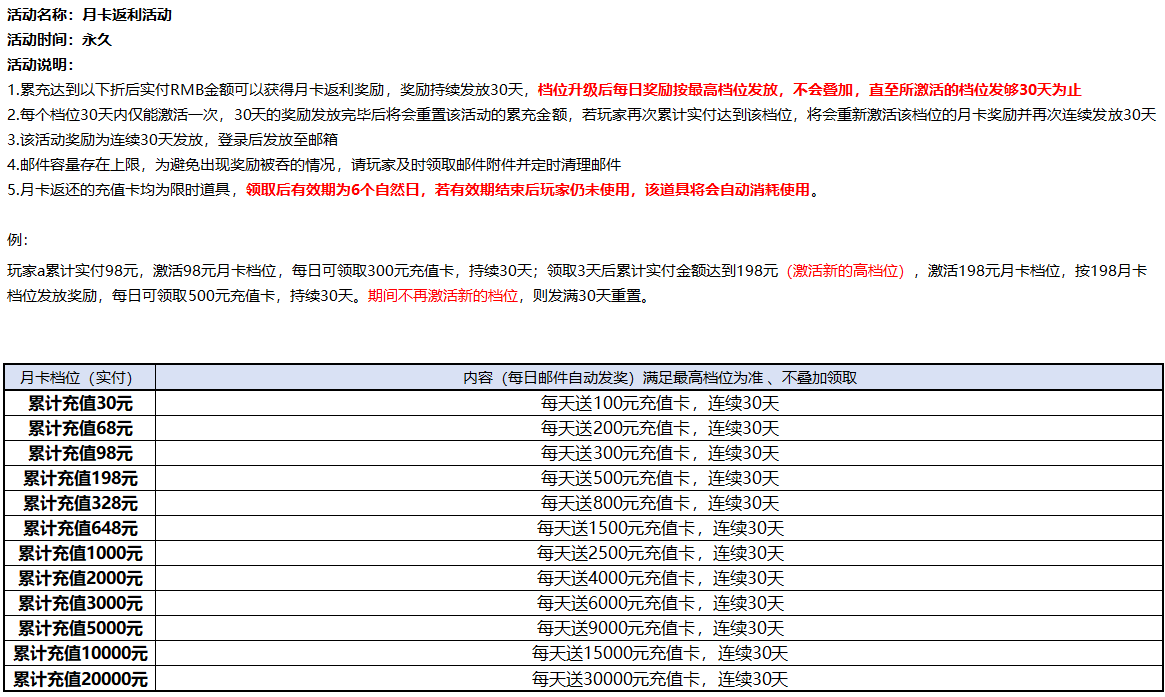This screenshot has width=1165, height=697.
Task: Click the 累计充值68元 tier cell
Action: pyautogui.click(x=80, y=428)
